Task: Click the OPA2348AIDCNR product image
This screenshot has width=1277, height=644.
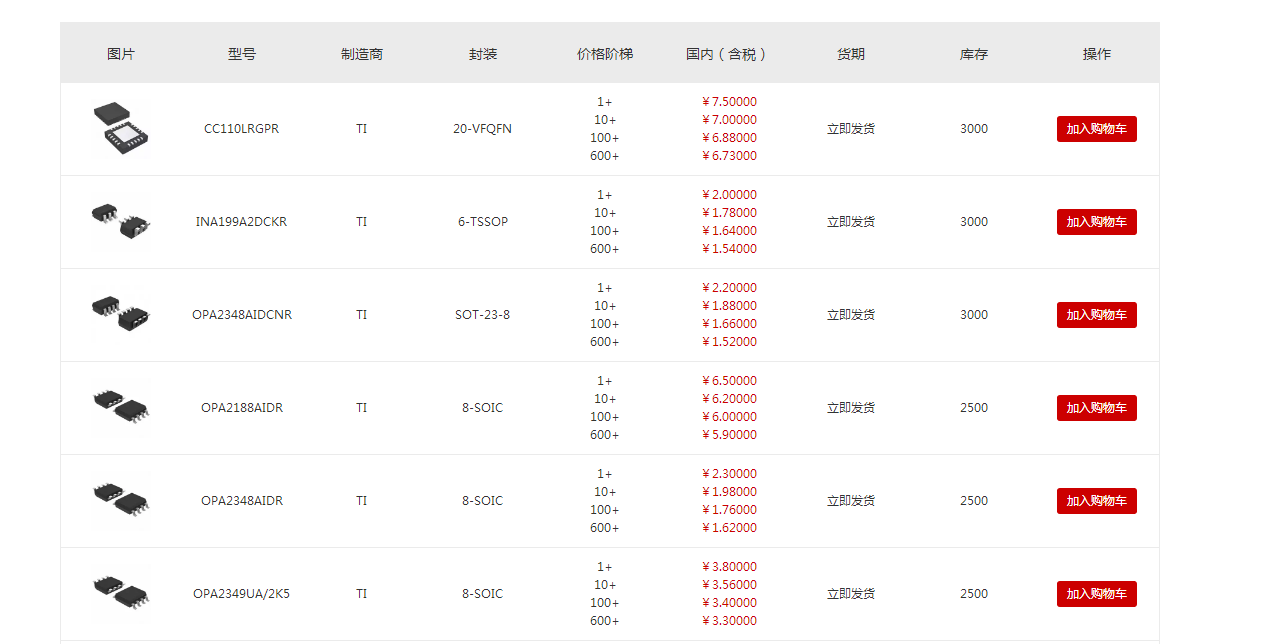Action: (120, 315)
